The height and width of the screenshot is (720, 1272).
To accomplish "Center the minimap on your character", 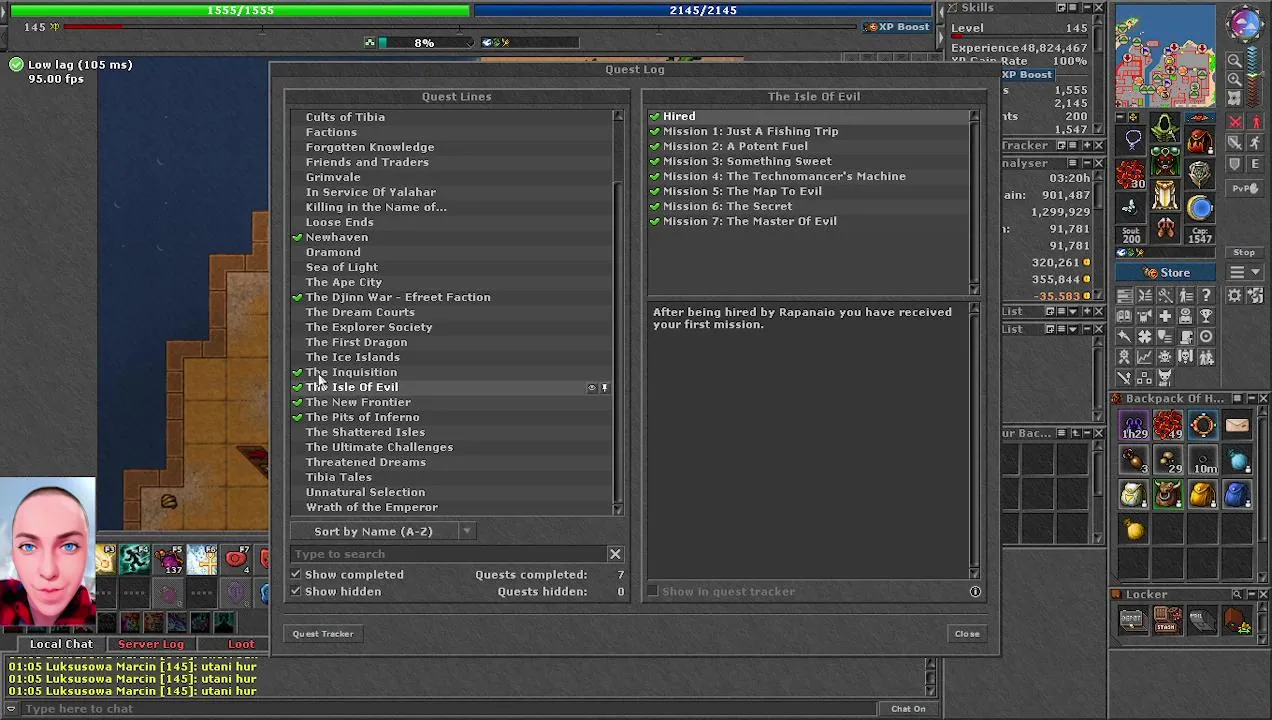I will [1235, 98].
